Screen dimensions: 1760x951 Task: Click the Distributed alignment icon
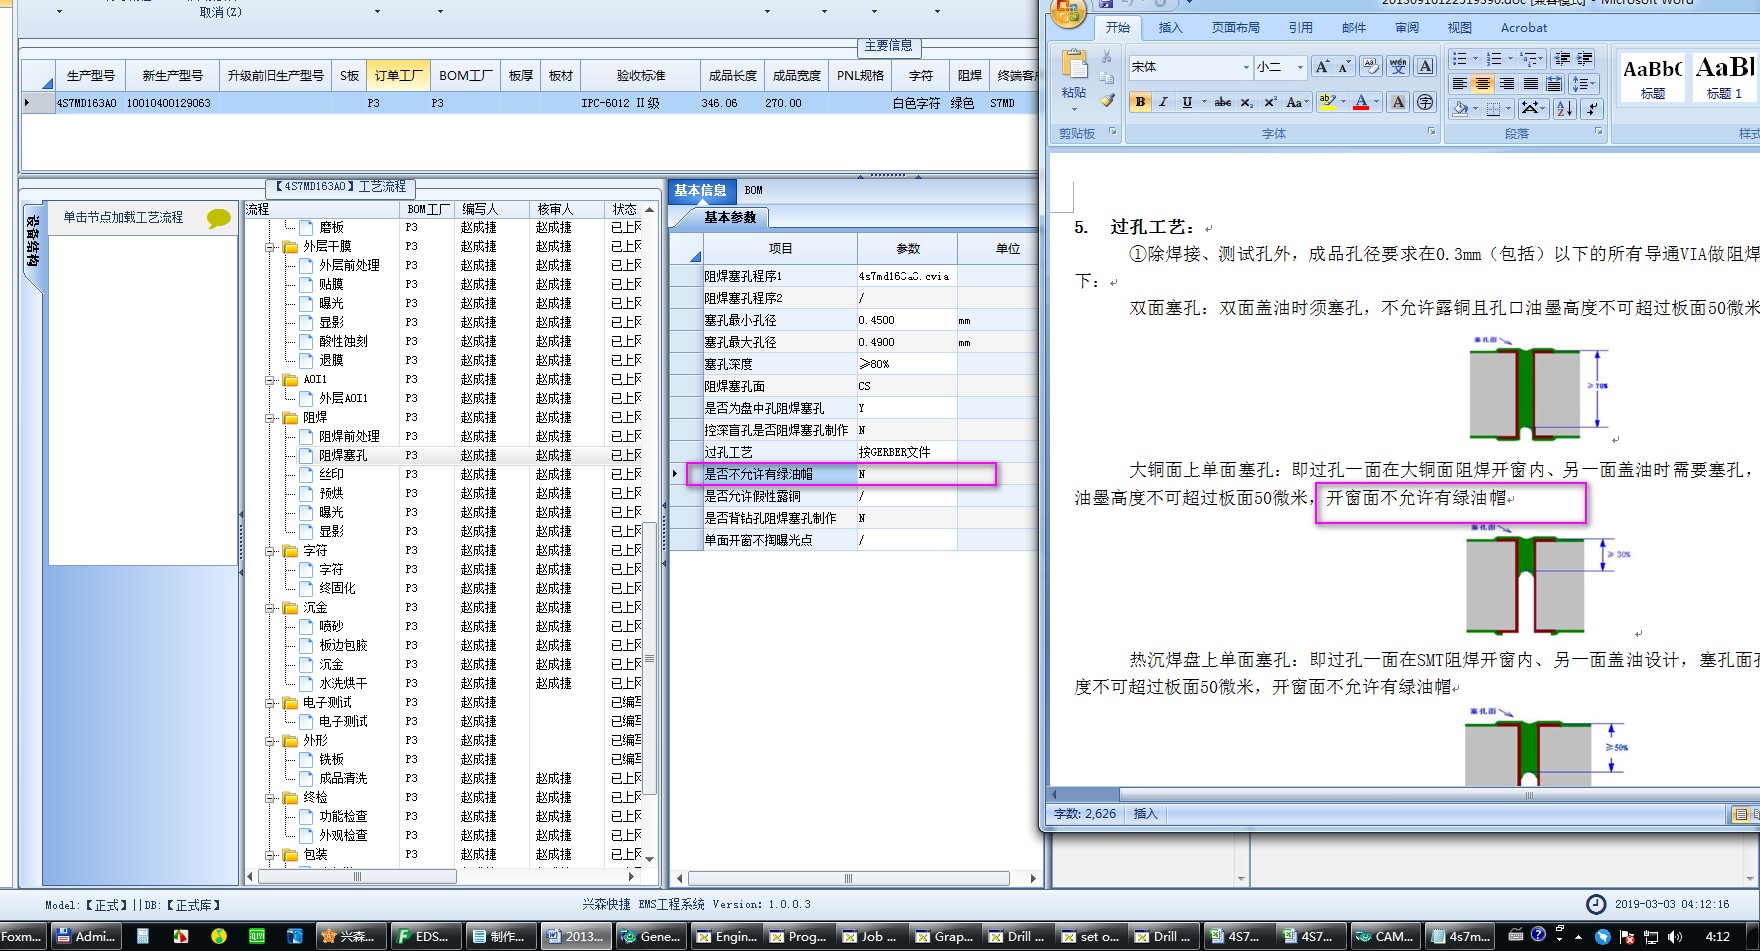point(1554,84)
